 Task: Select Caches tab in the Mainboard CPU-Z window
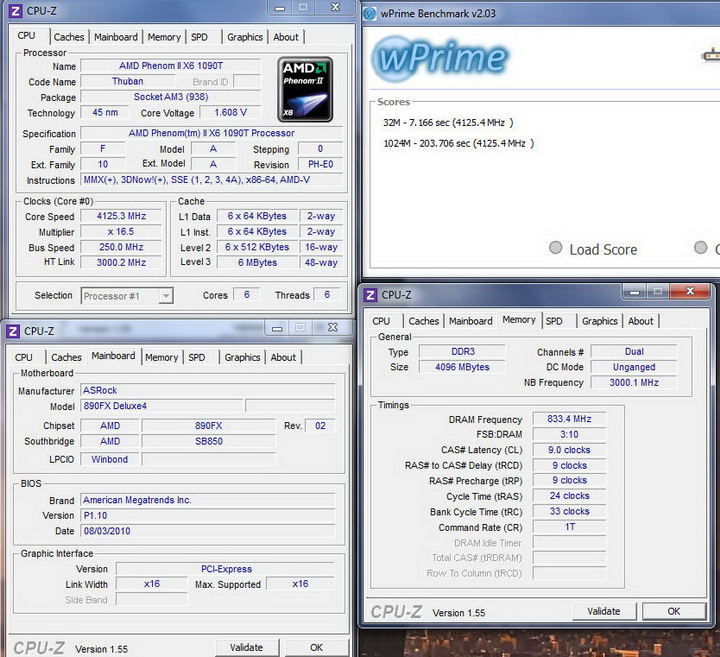(66, 357)
